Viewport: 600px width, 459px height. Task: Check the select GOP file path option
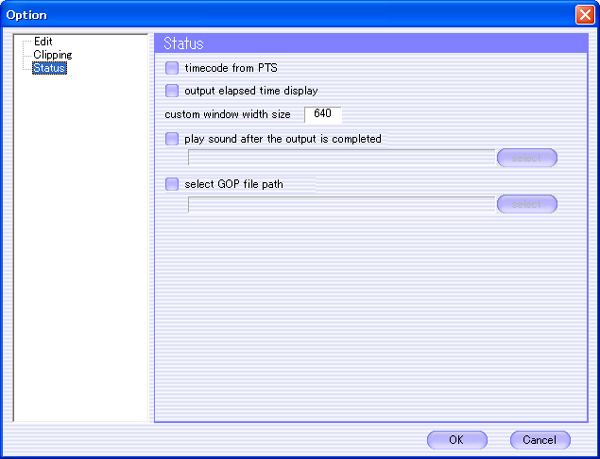pyautogui.click(x=172, y=184)
